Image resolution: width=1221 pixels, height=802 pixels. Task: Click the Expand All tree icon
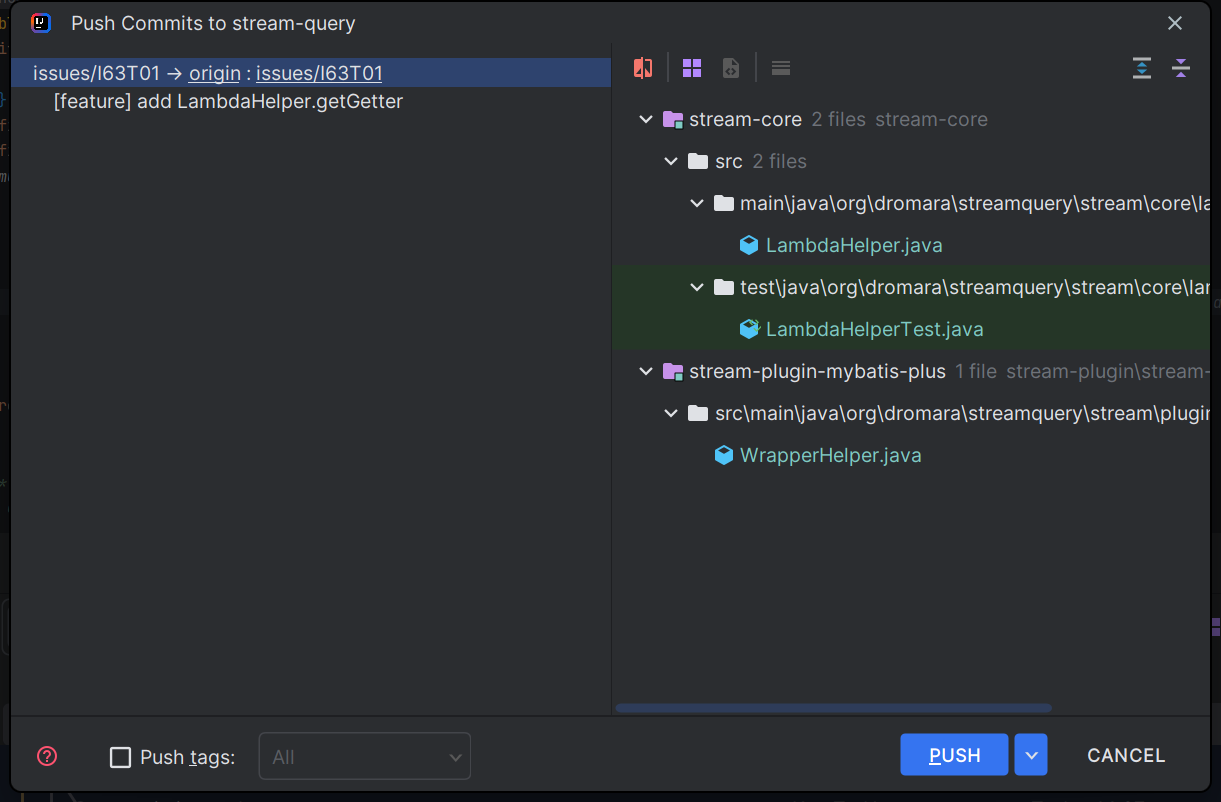pyautogui.click(x=1142, y=68)
